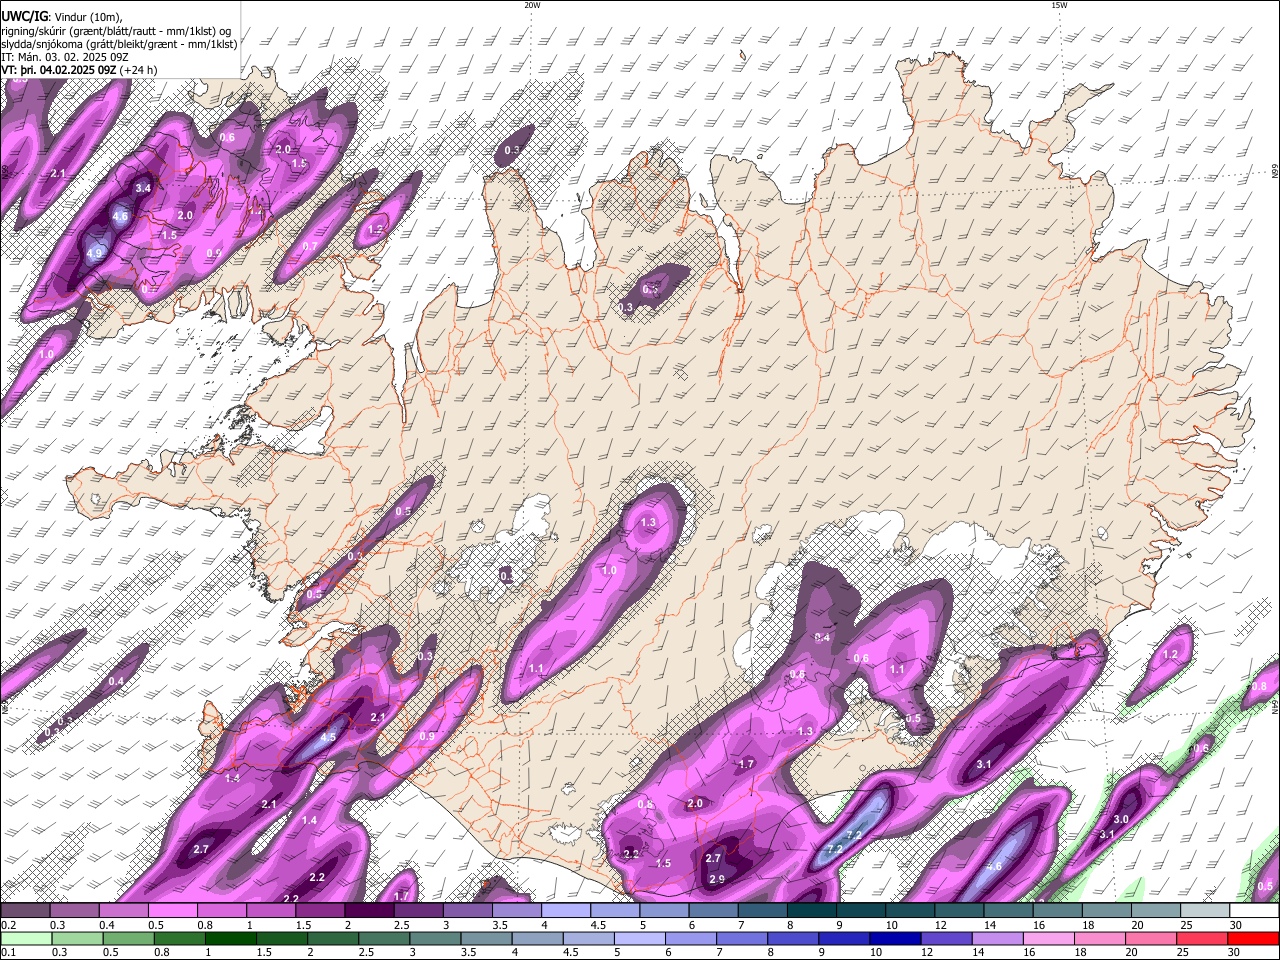This screenshot has width=1280, height=960.
Task: Click the 0.7 precipitation value on the map
Action: tap(310, 246)
